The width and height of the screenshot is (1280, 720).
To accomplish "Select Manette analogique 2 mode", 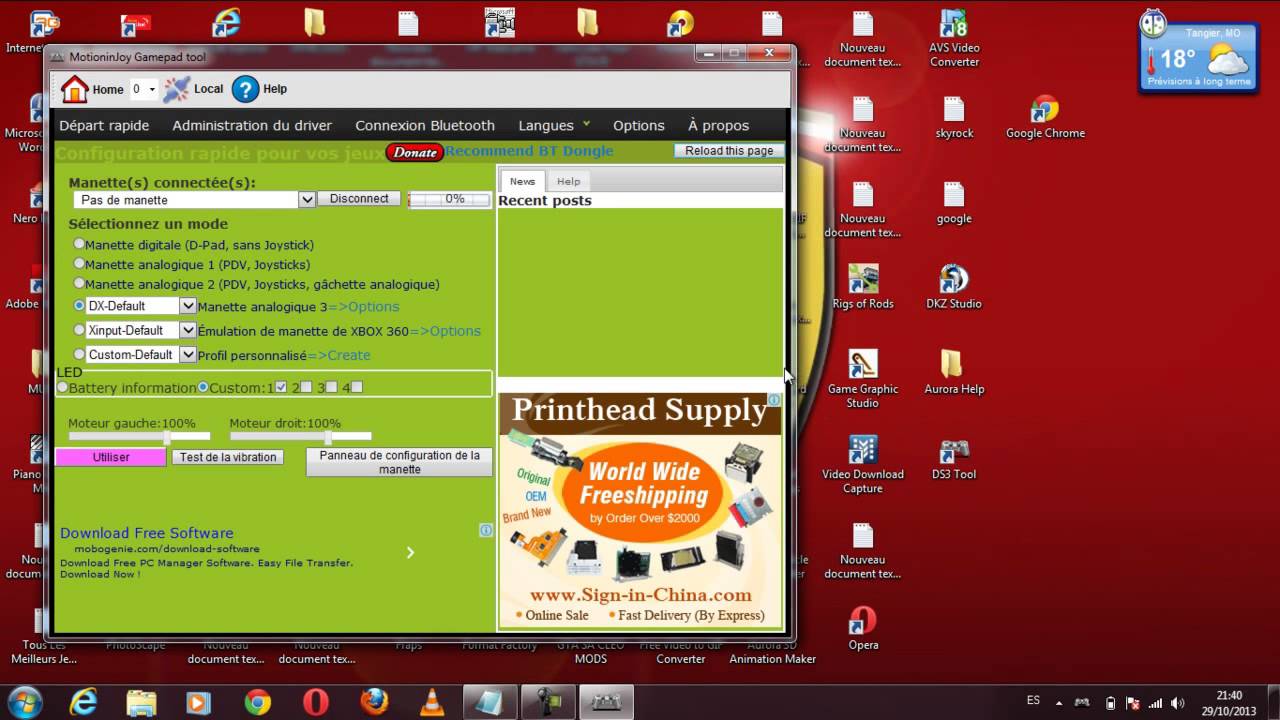I will click(79, 284).
